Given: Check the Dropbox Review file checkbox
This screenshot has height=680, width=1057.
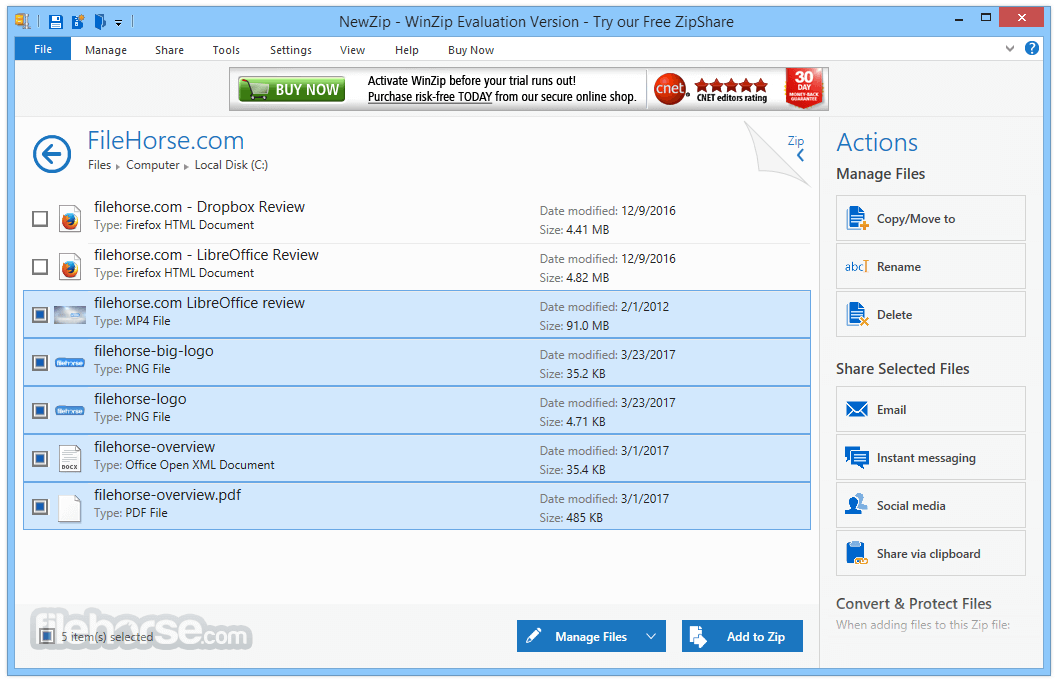Looking at the screenshot, I should tap(40, 219).
